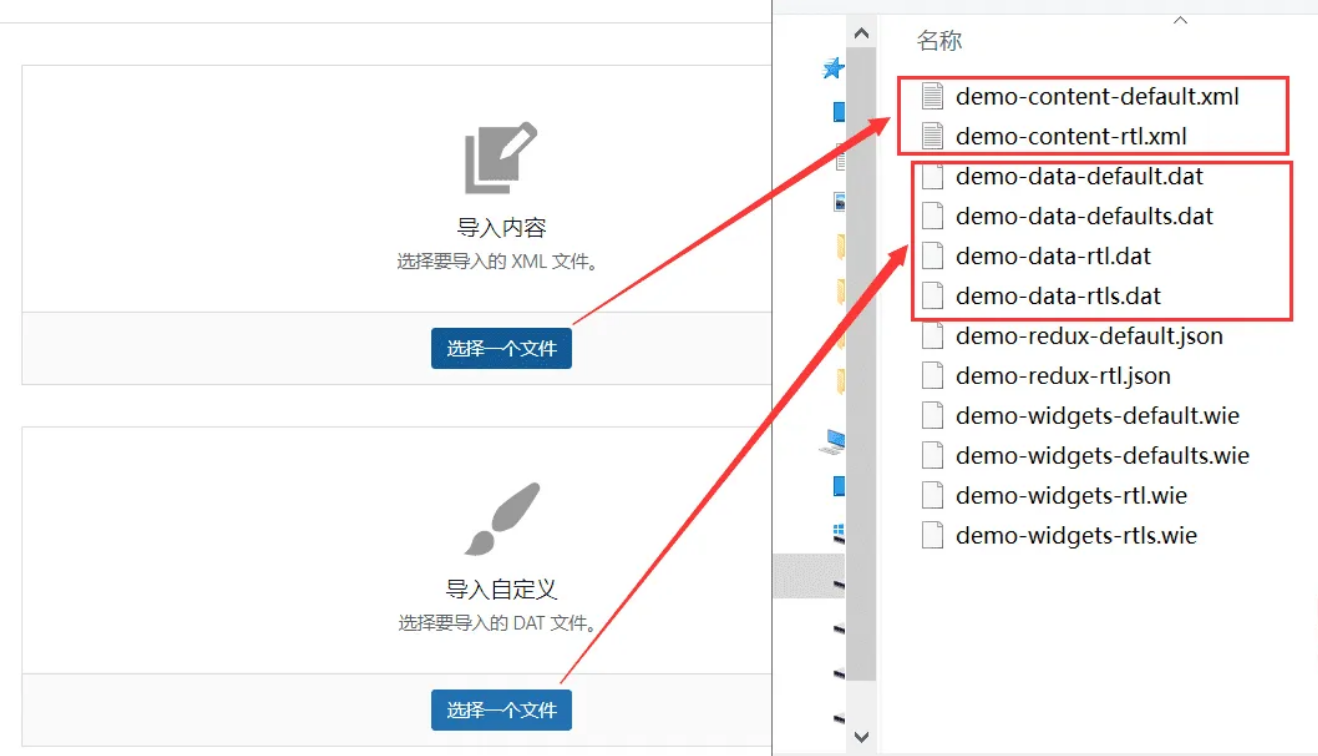Screen dimensions: 1318x756
Task: Click file icon of demo-data-rtls.dat
Action: [x=932, y=296]
